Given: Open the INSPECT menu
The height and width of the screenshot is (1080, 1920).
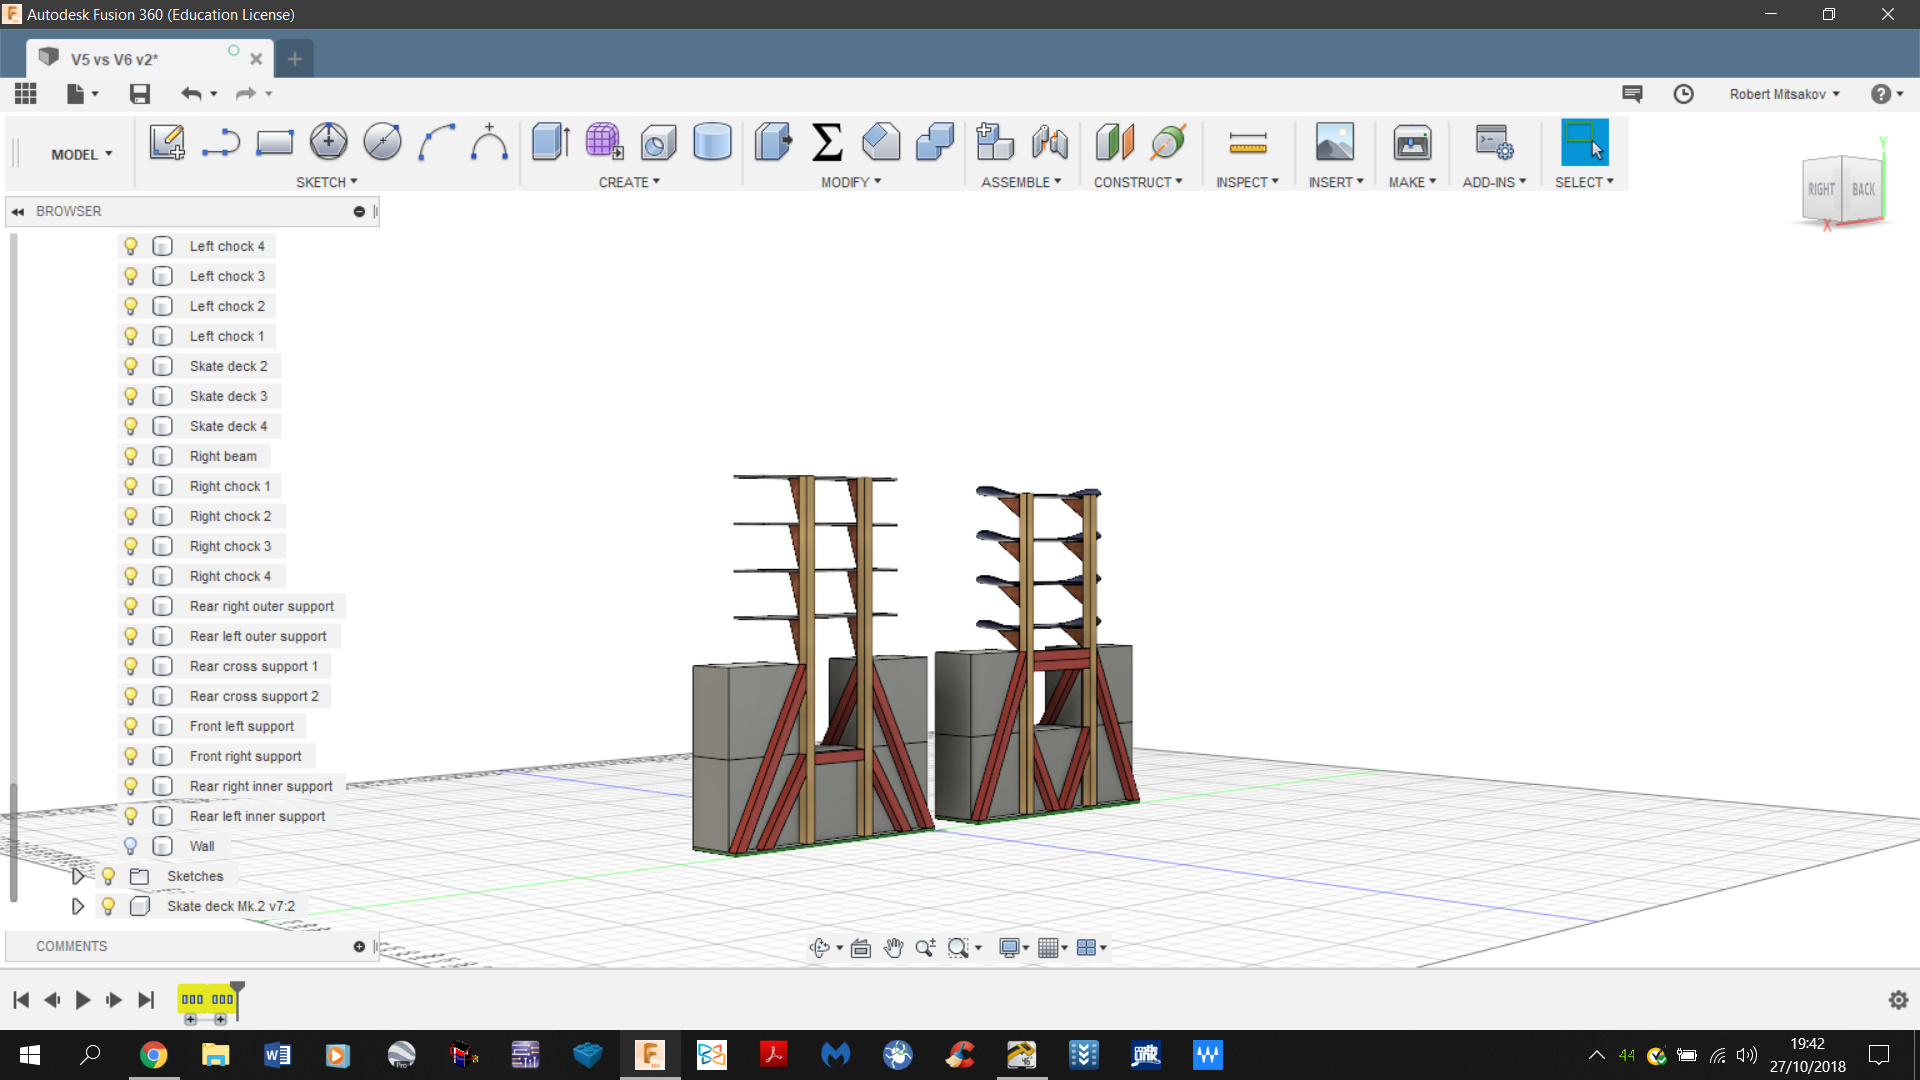Looking at the screenshot, I should (1247, 182).
